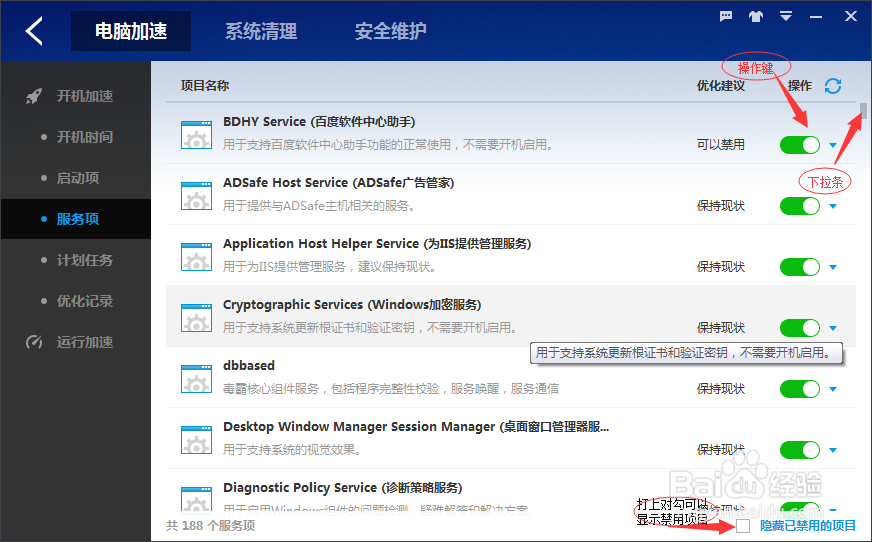Toggle the dbbased service switch
This screenshot has width=872, height=542.
[800, 389]
